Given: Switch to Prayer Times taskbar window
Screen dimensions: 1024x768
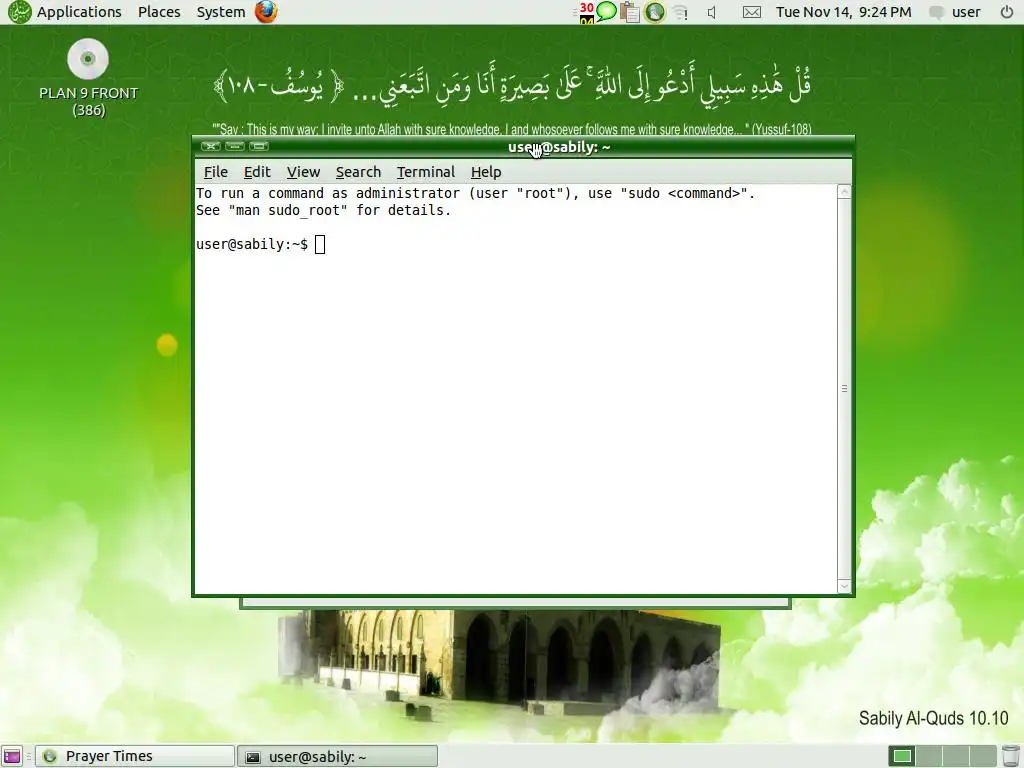Looking at the screenshot, I should pos(135,756).
